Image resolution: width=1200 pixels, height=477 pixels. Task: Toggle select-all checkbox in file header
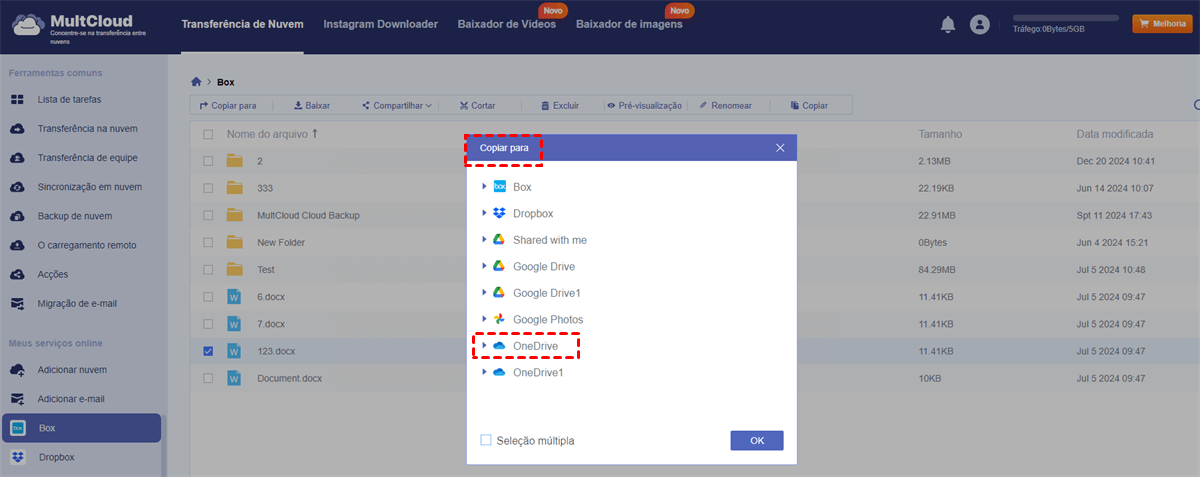(208, 134)
